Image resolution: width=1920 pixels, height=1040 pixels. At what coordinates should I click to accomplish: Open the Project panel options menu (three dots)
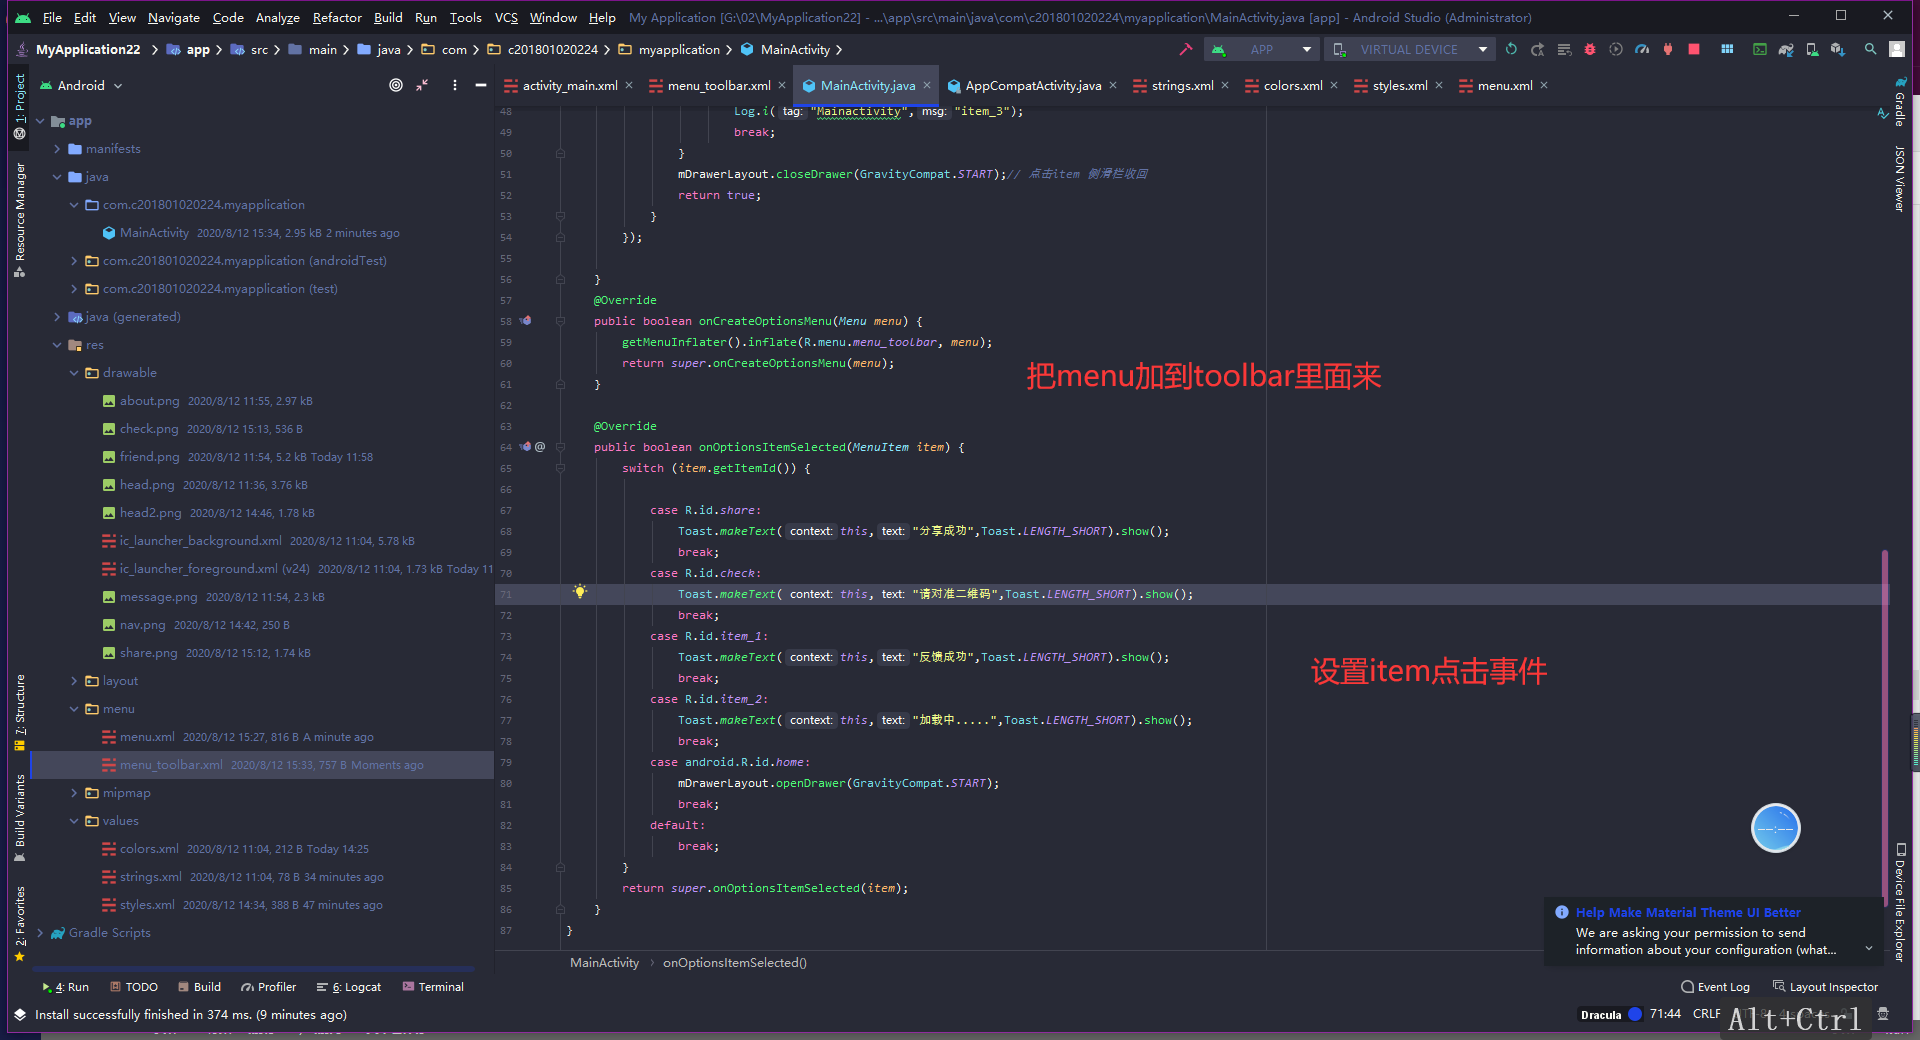coord(455,85)
